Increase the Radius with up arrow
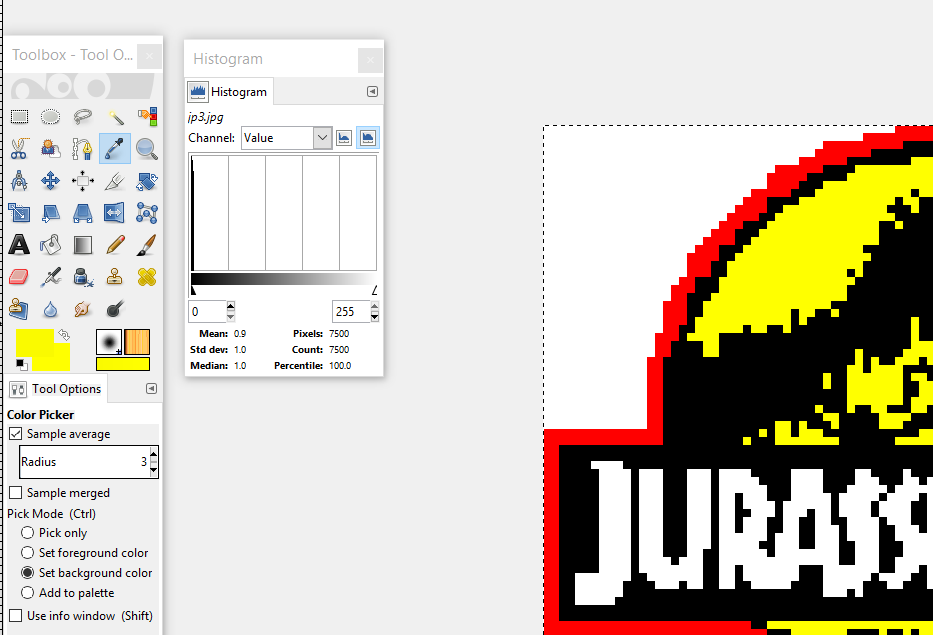Image resolution: width=933 pixels, height=635 pixels. [x=154, y=455]
